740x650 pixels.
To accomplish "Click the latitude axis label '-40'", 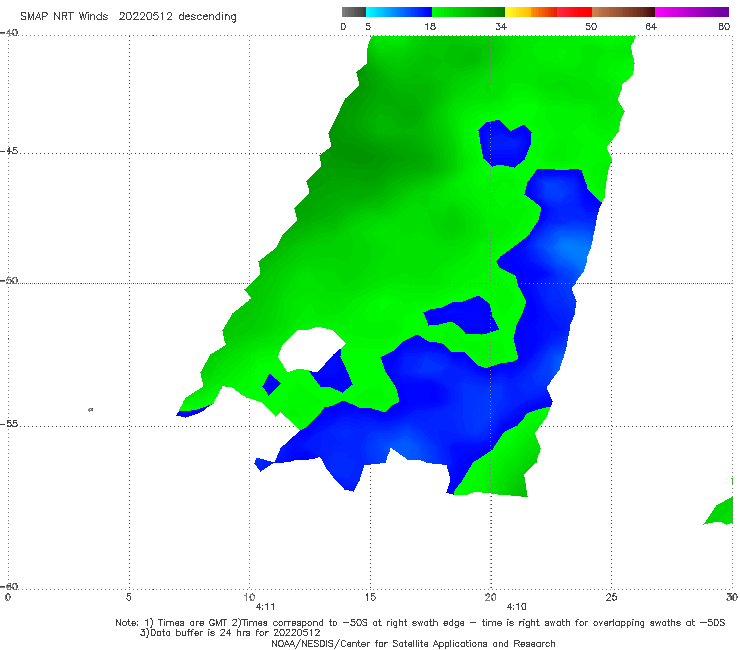I will 9,33.
